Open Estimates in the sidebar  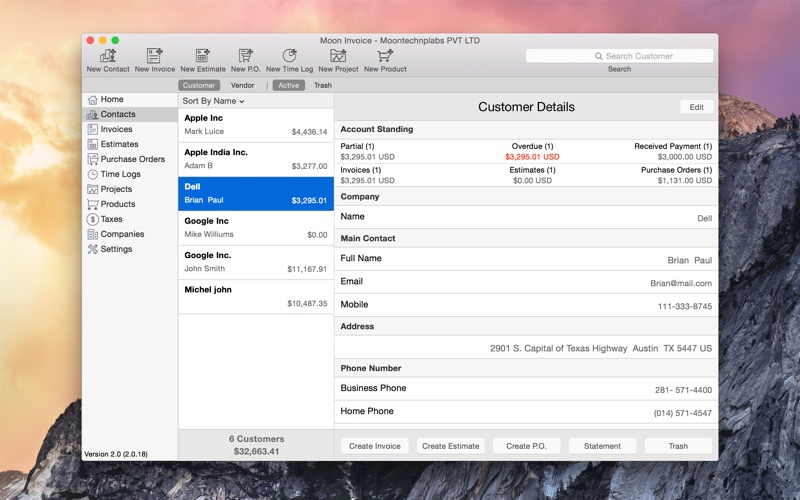click(x=130, y=144)
